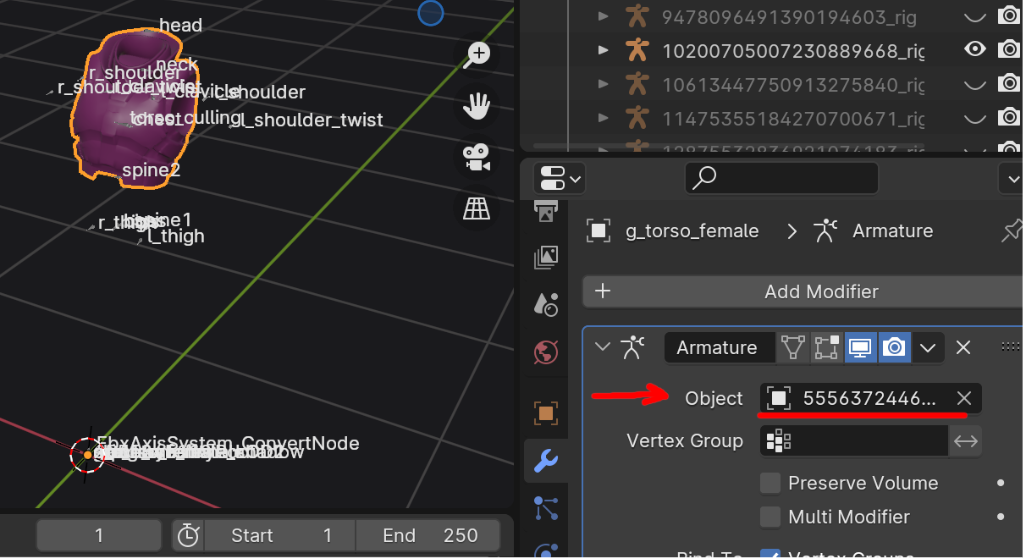Open the World properties globe tab
The width and height of the screenshot is (1023, 558).
coord(546,352)
